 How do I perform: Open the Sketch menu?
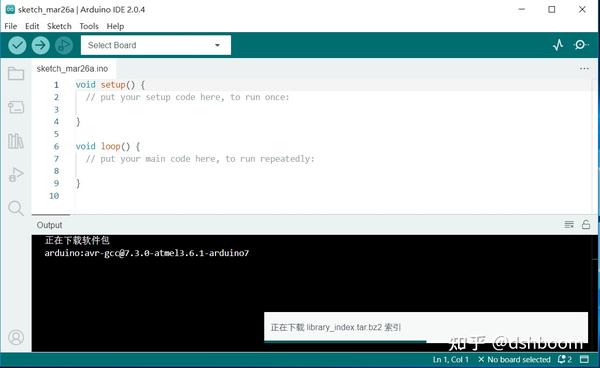click(x=59, y=26)
